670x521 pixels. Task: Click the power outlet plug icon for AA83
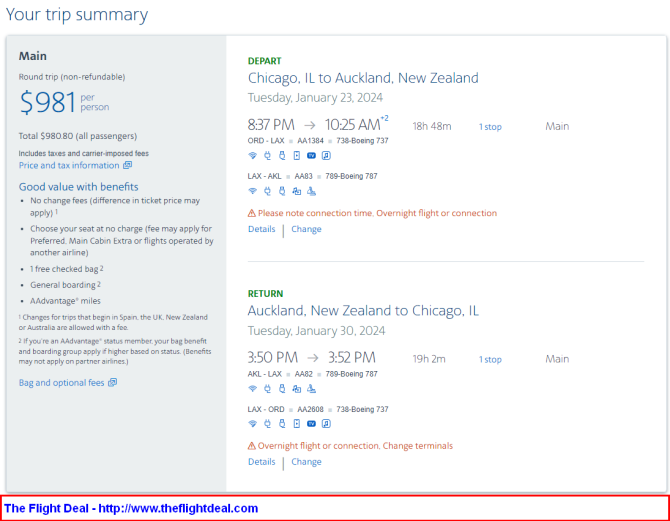click(x=267, y=191)
